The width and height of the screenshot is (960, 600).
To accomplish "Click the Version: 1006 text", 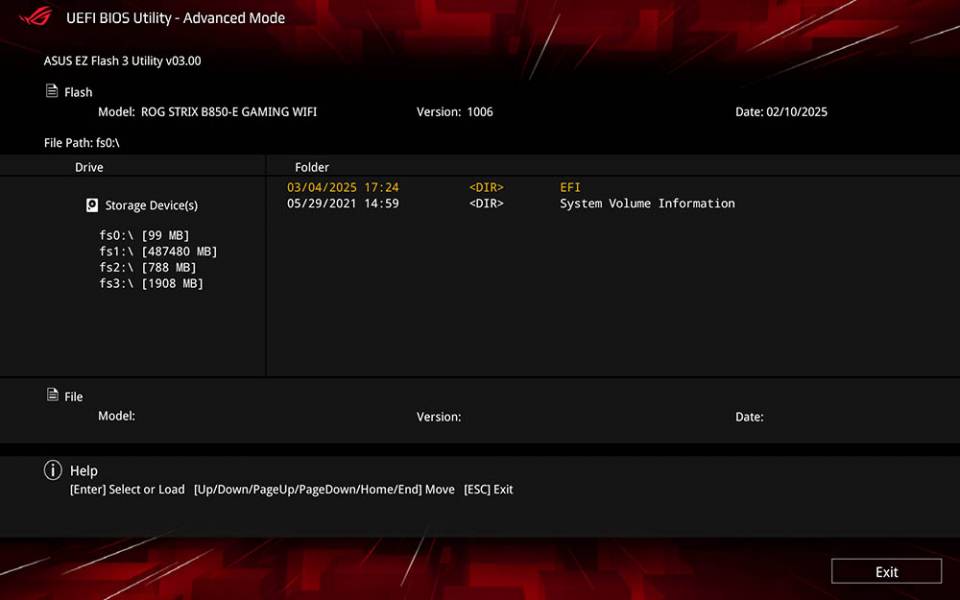I will [454, 111].
